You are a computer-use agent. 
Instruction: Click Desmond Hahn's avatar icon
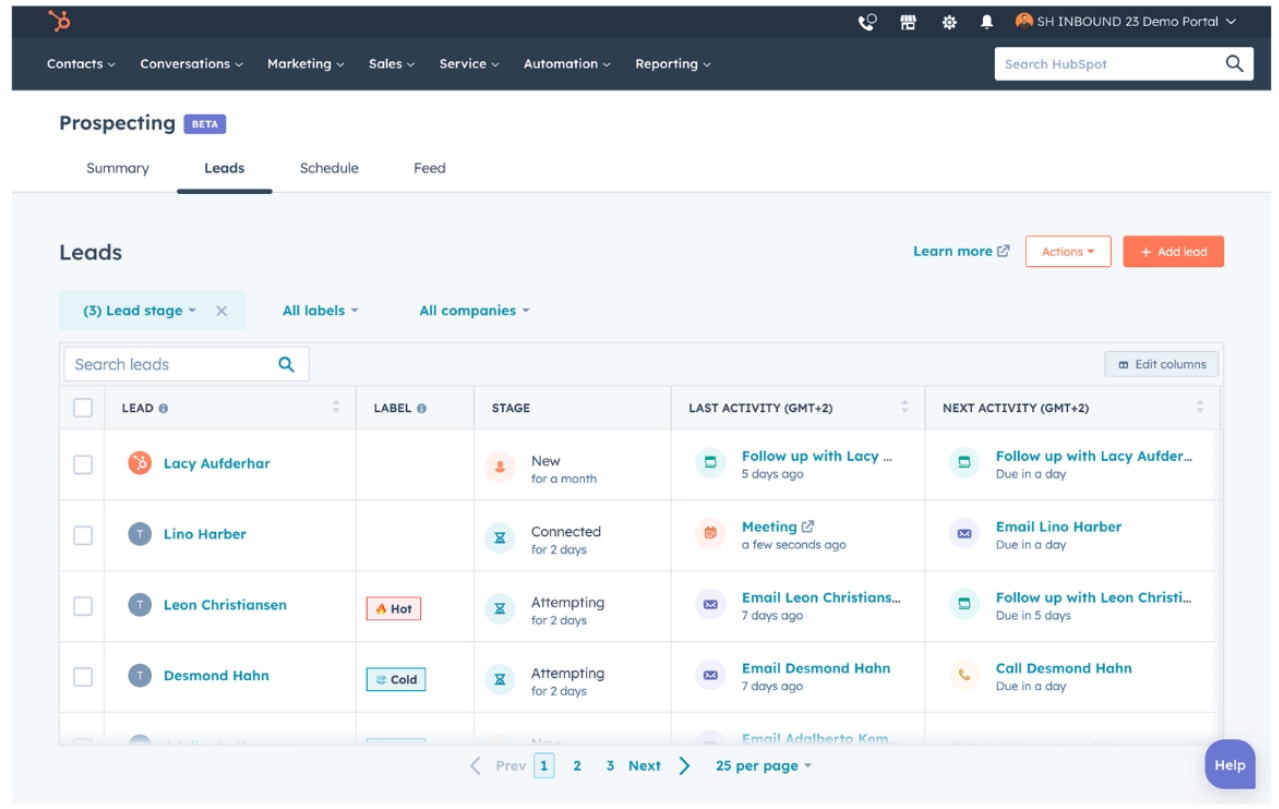click(x=139, y=676)
